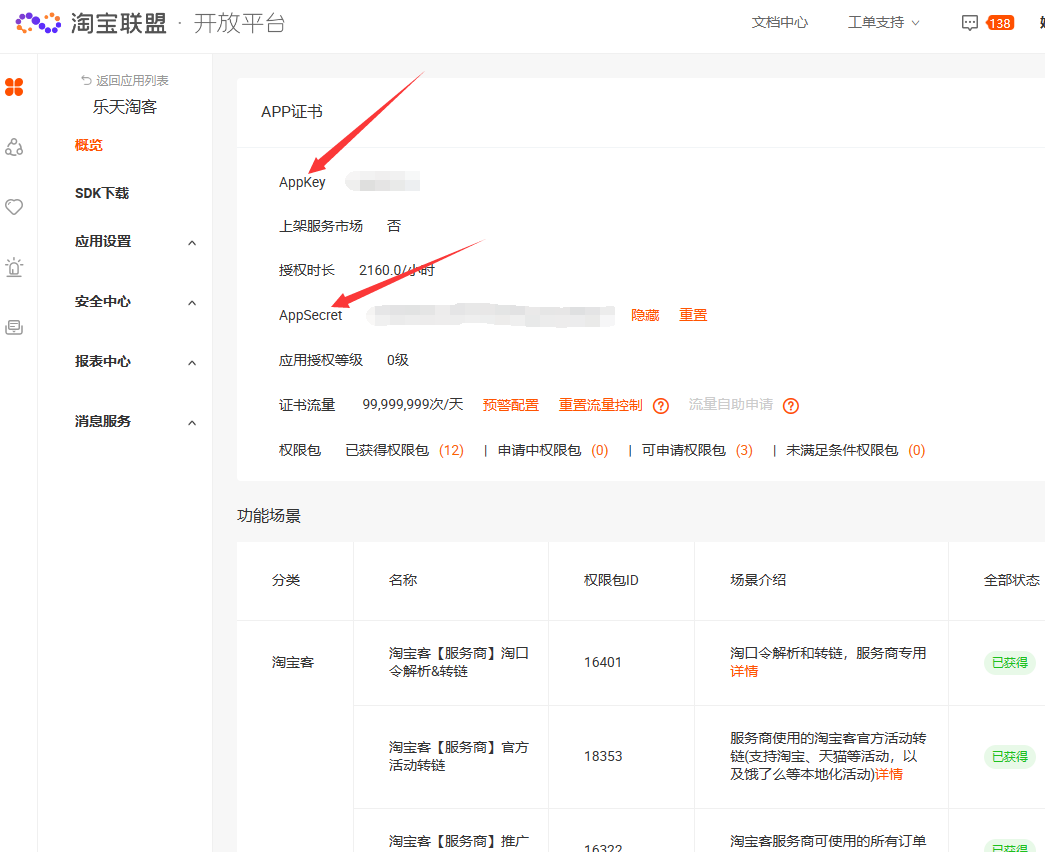This screenshot has width=1045, height=852.
Task: Click help icon beside 流量自助申请
Action: coord(790,405)
